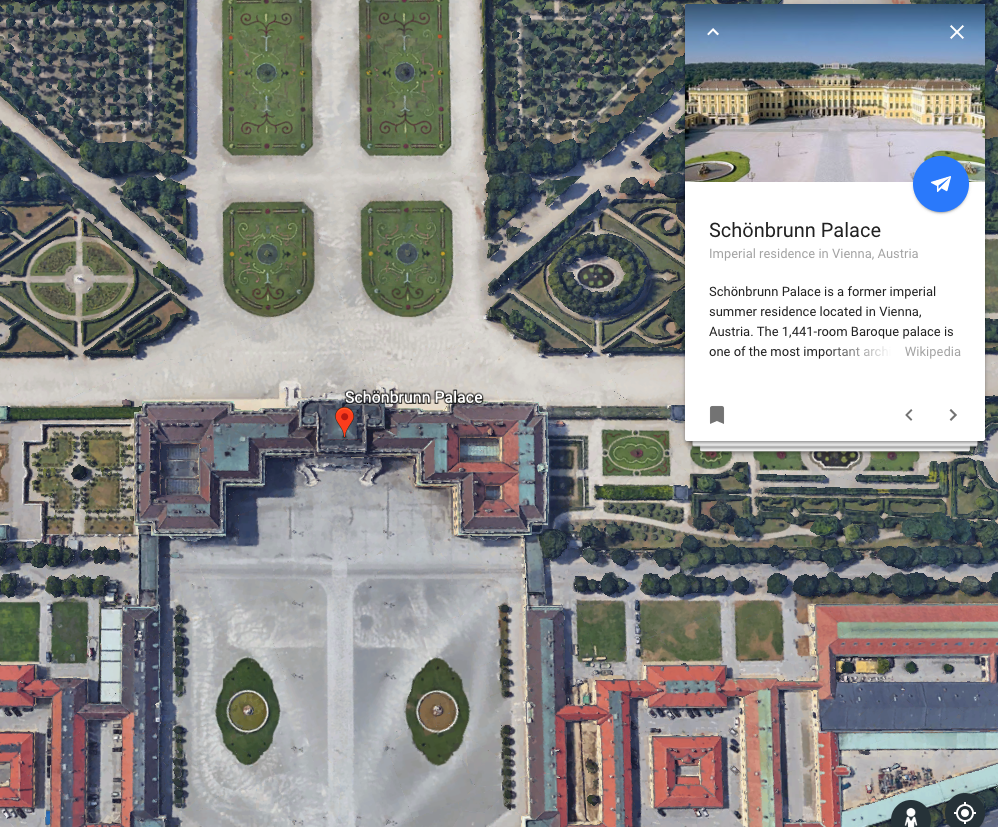Center map on my location target icon
Screen dimensions: 998x827
tap(965, 813)
